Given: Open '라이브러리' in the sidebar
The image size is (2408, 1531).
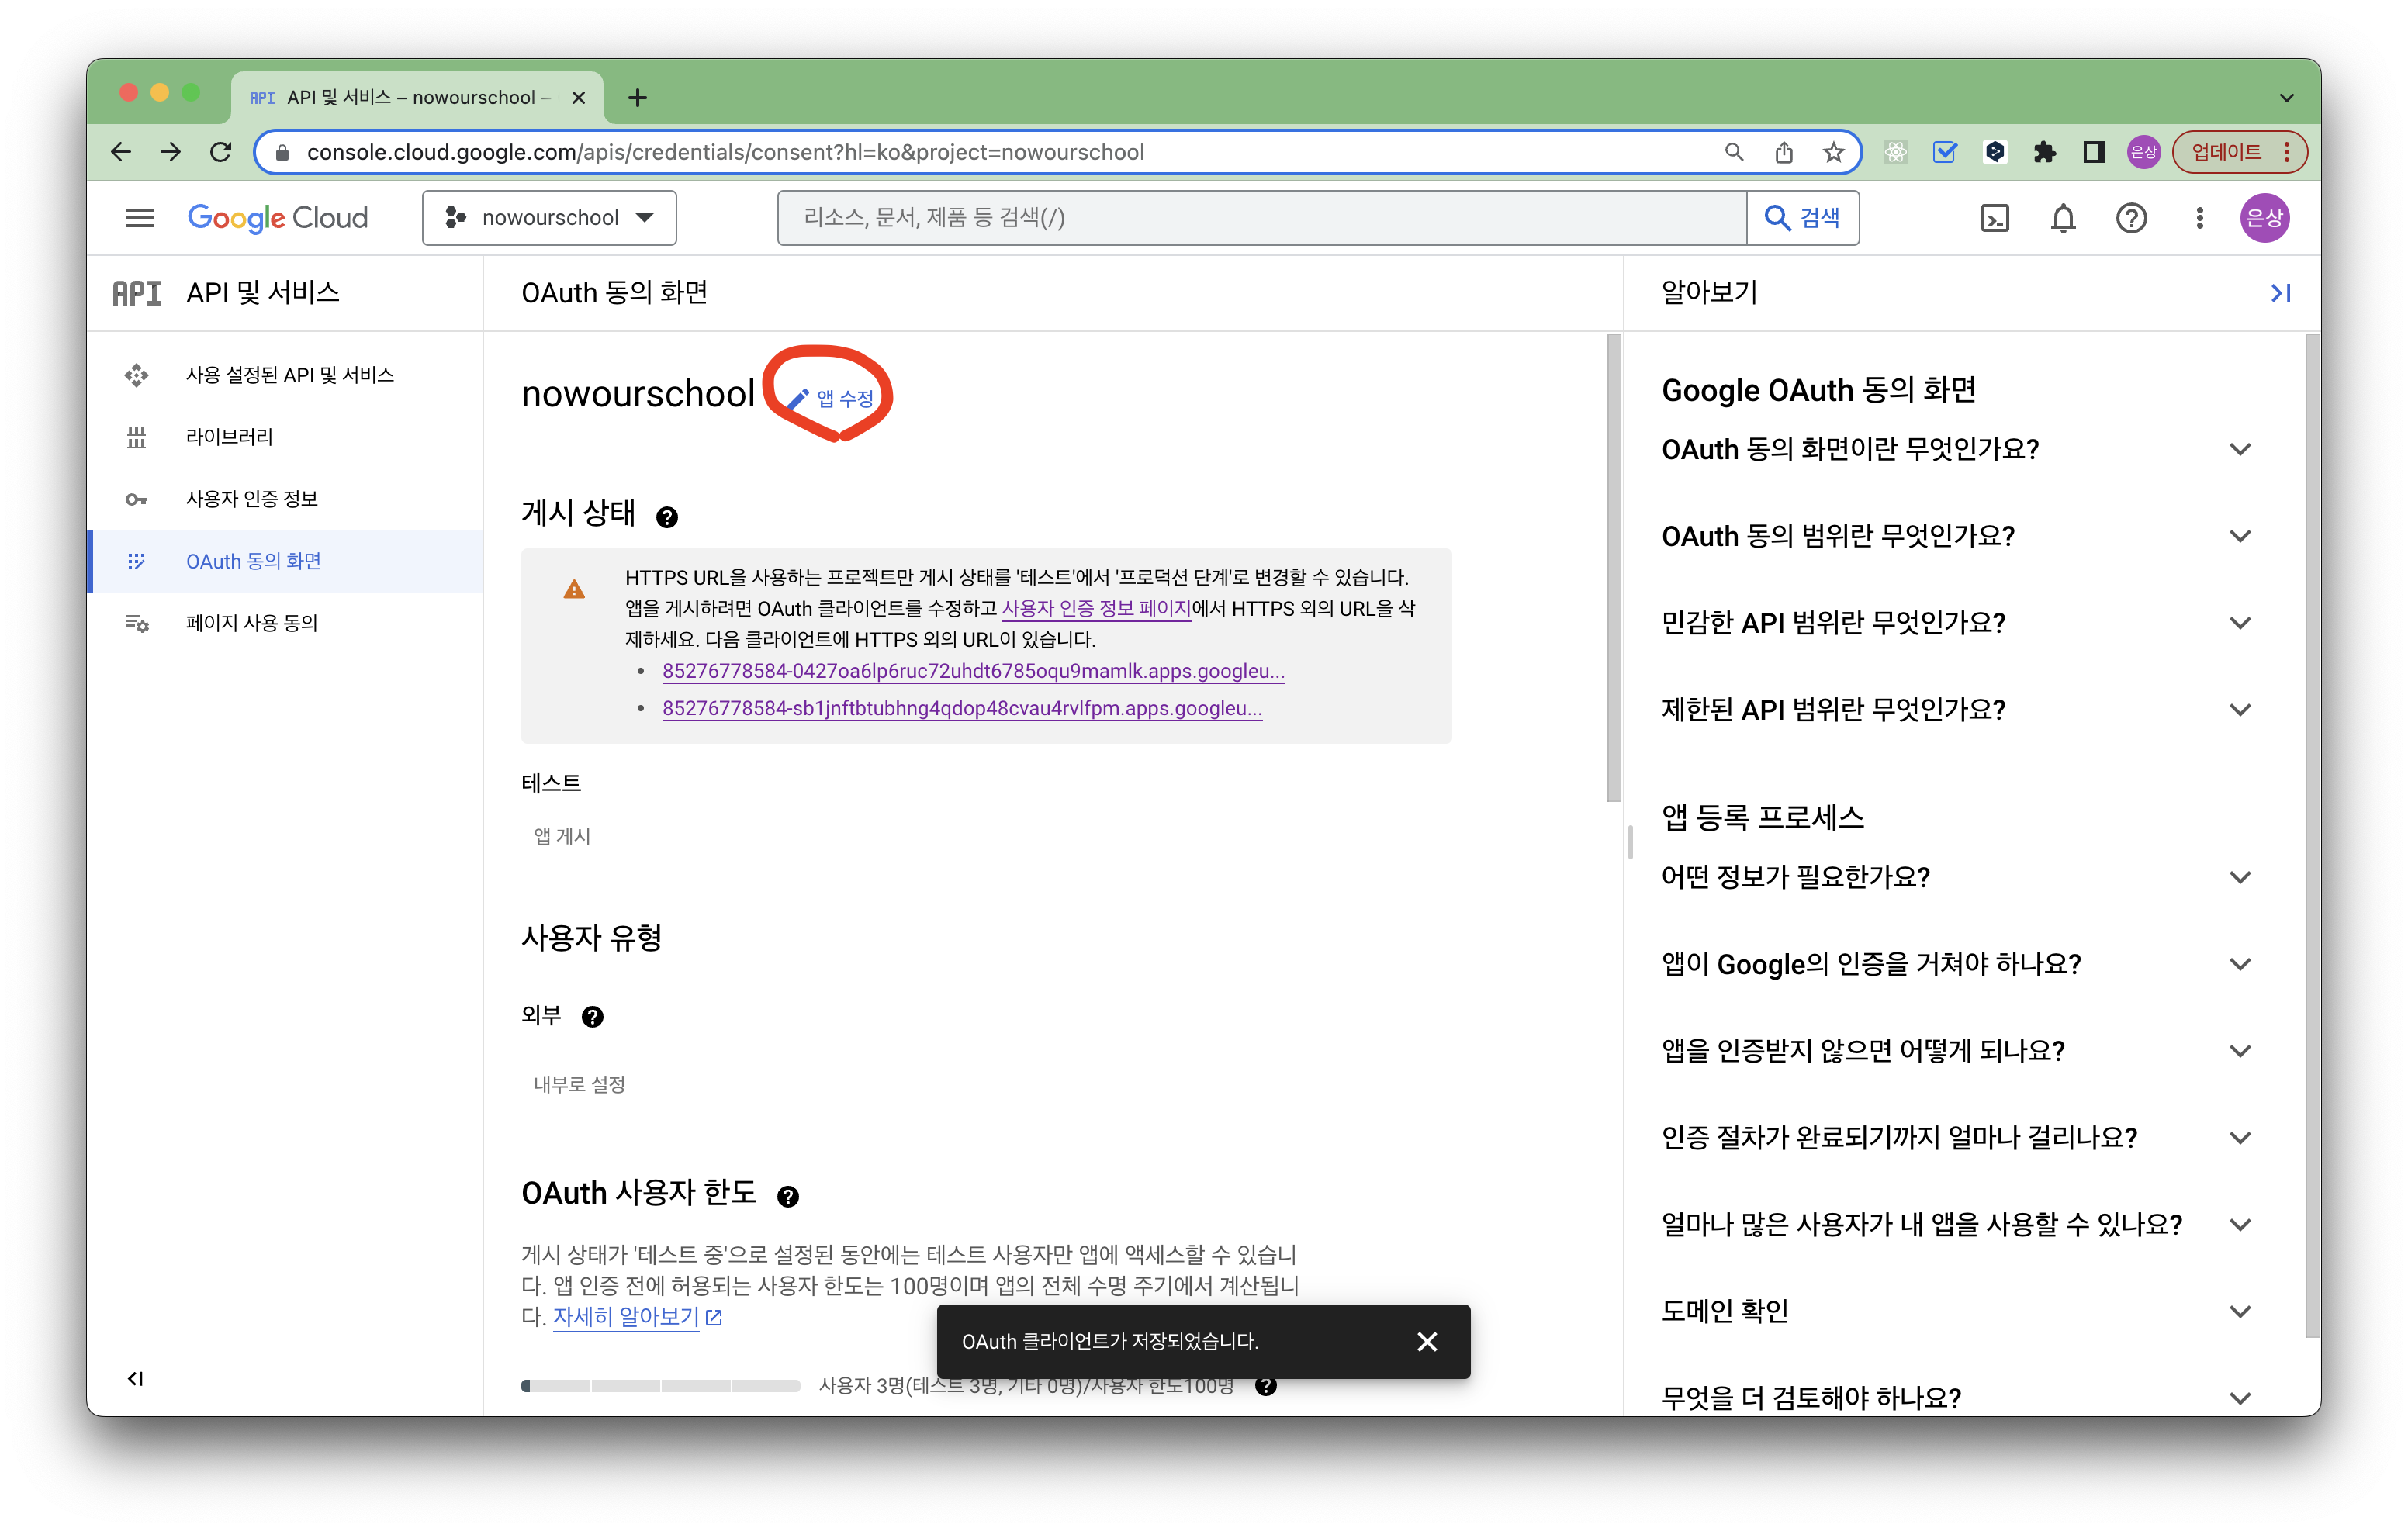Looking at the screenshot, I should click(x=286, y=437).
